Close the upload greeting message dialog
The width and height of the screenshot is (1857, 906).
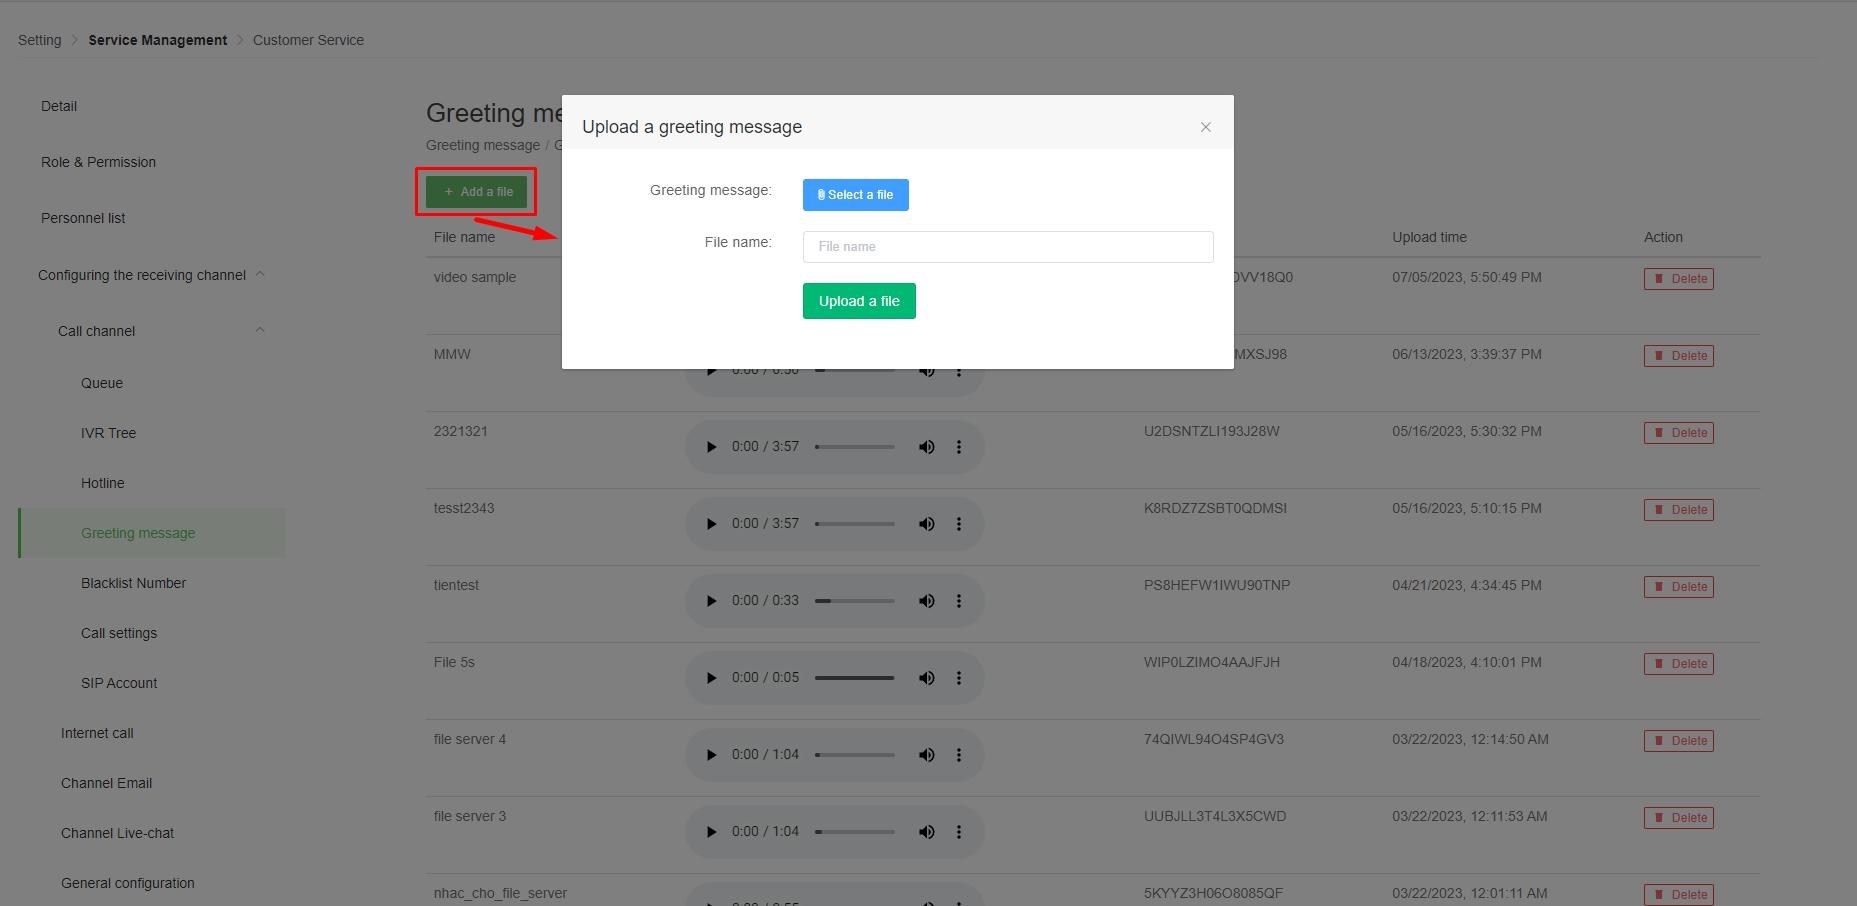(x=1205, y=127)
